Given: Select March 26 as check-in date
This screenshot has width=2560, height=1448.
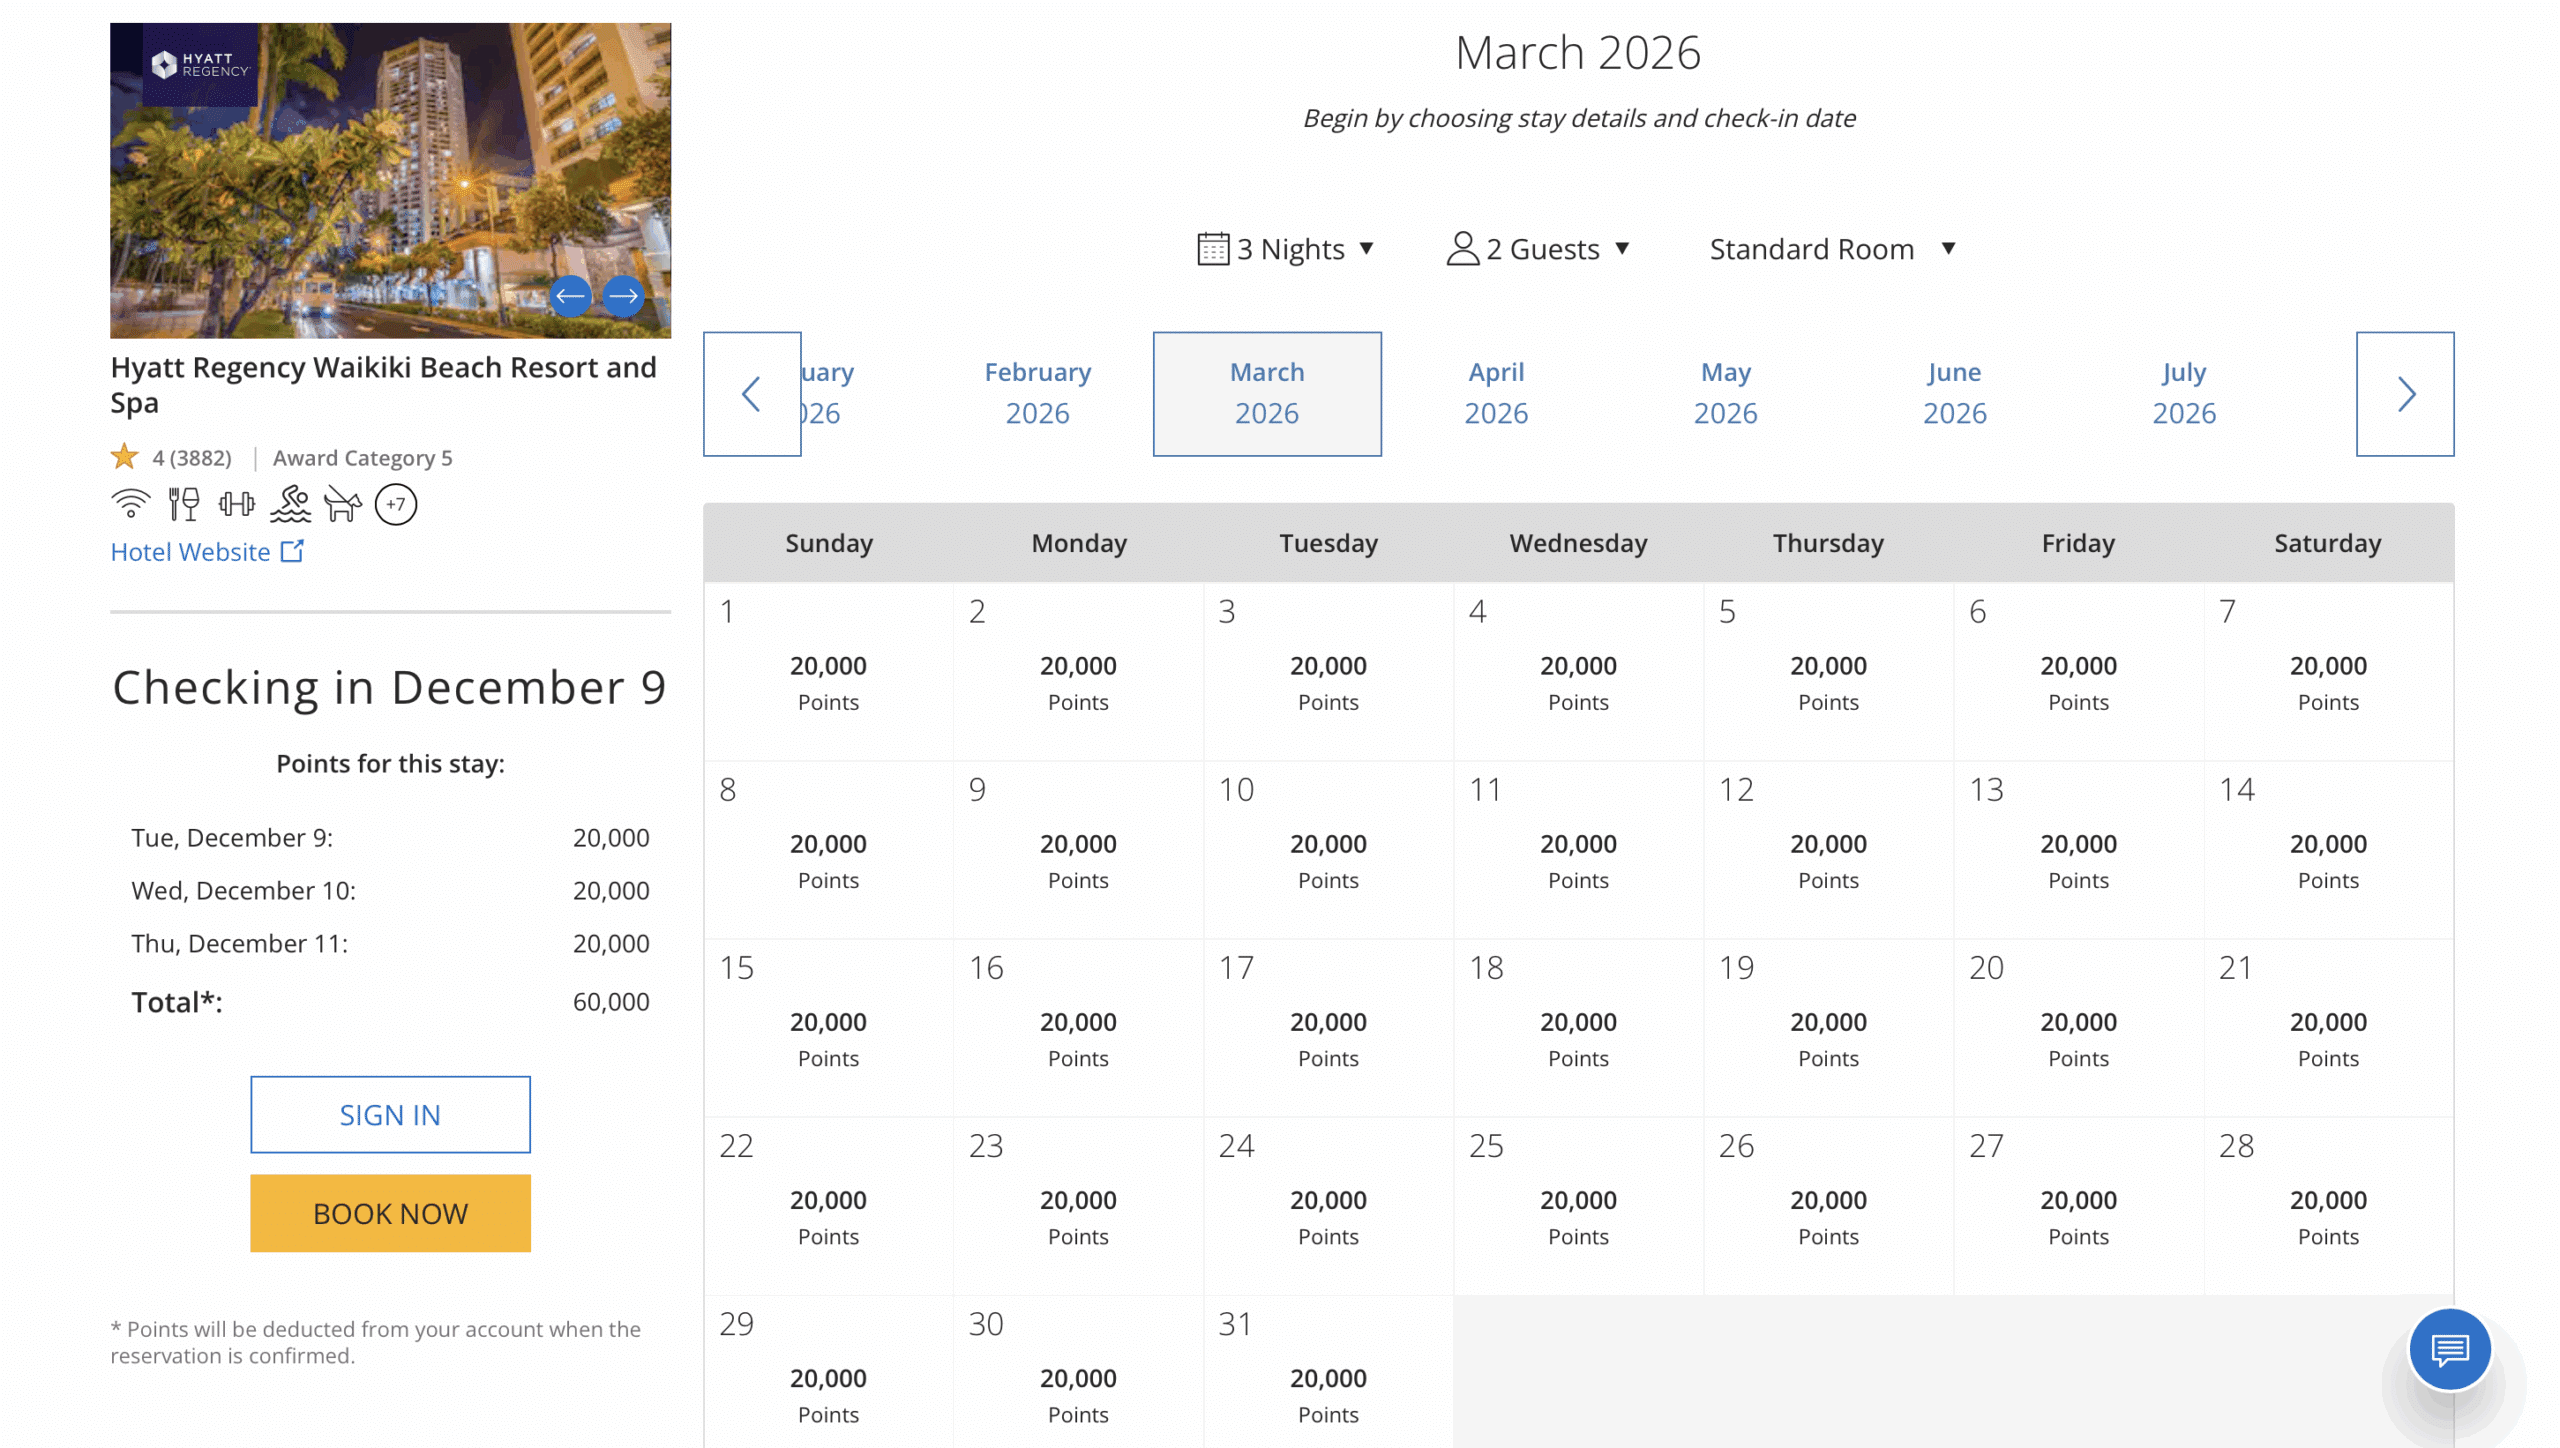Looking at the screenshot, I should point(1828,1205).
